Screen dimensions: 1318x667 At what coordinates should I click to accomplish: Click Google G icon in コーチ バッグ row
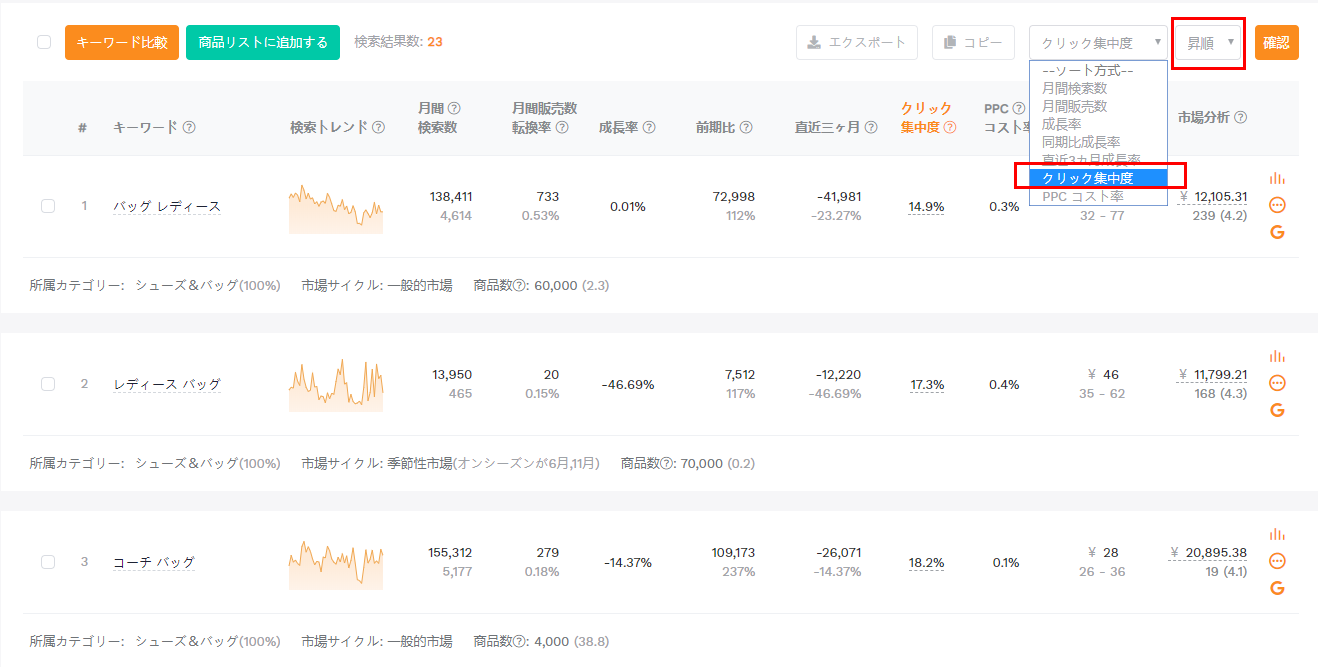[x=1277, y=588]
